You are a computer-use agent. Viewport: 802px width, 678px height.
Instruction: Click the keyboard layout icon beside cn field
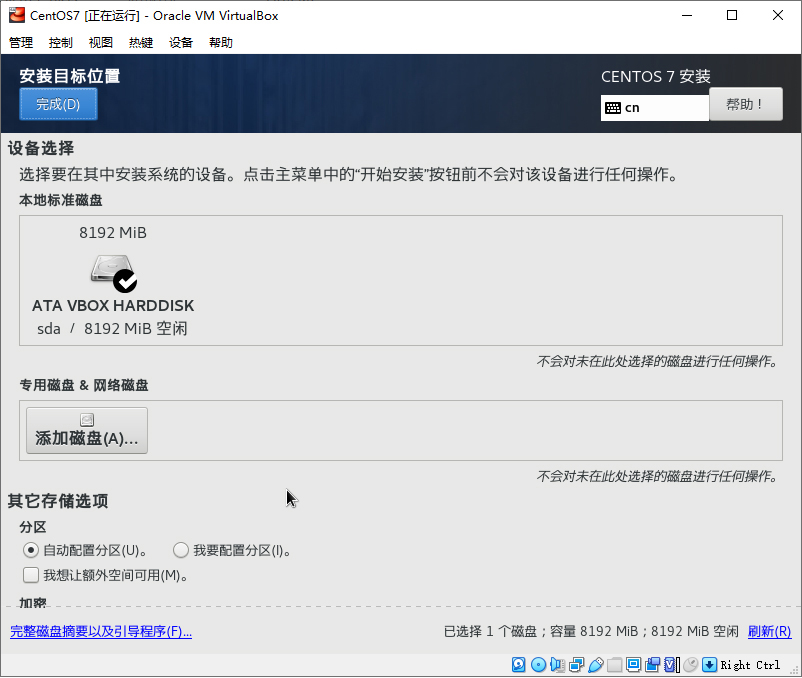point(613,107)
